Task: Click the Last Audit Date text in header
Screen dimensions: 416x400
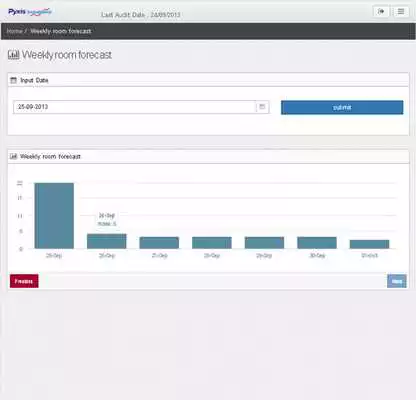Action: (140, 15)
